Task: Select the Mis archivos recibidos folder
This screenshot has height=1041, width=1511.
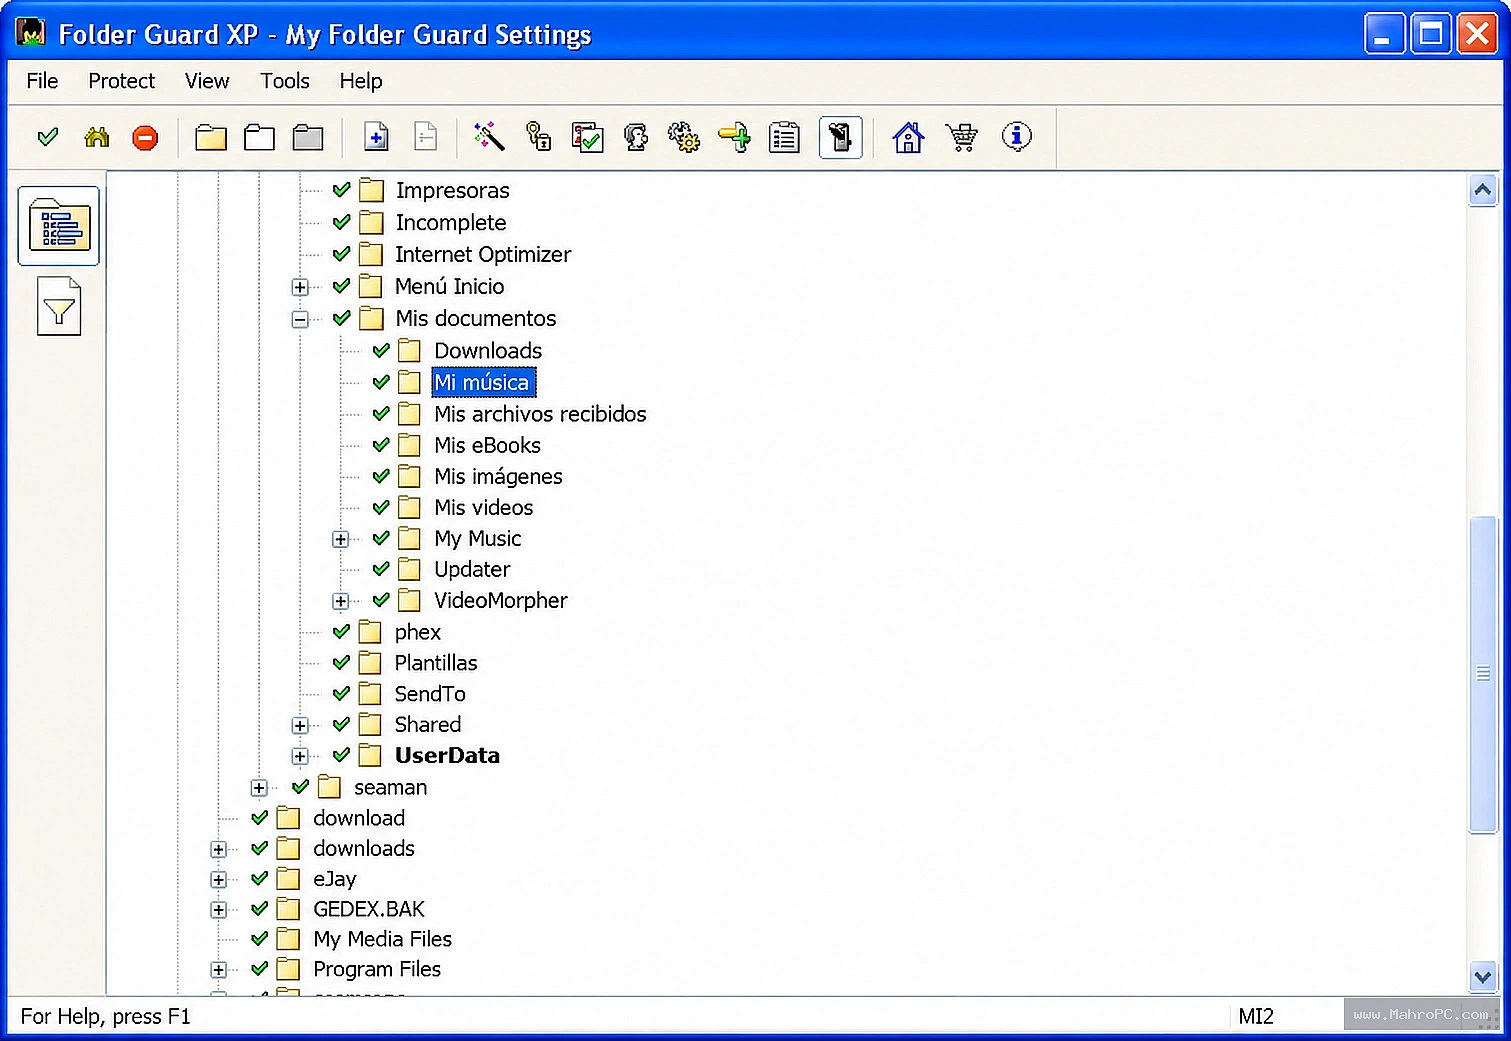Action: (540, 414)
